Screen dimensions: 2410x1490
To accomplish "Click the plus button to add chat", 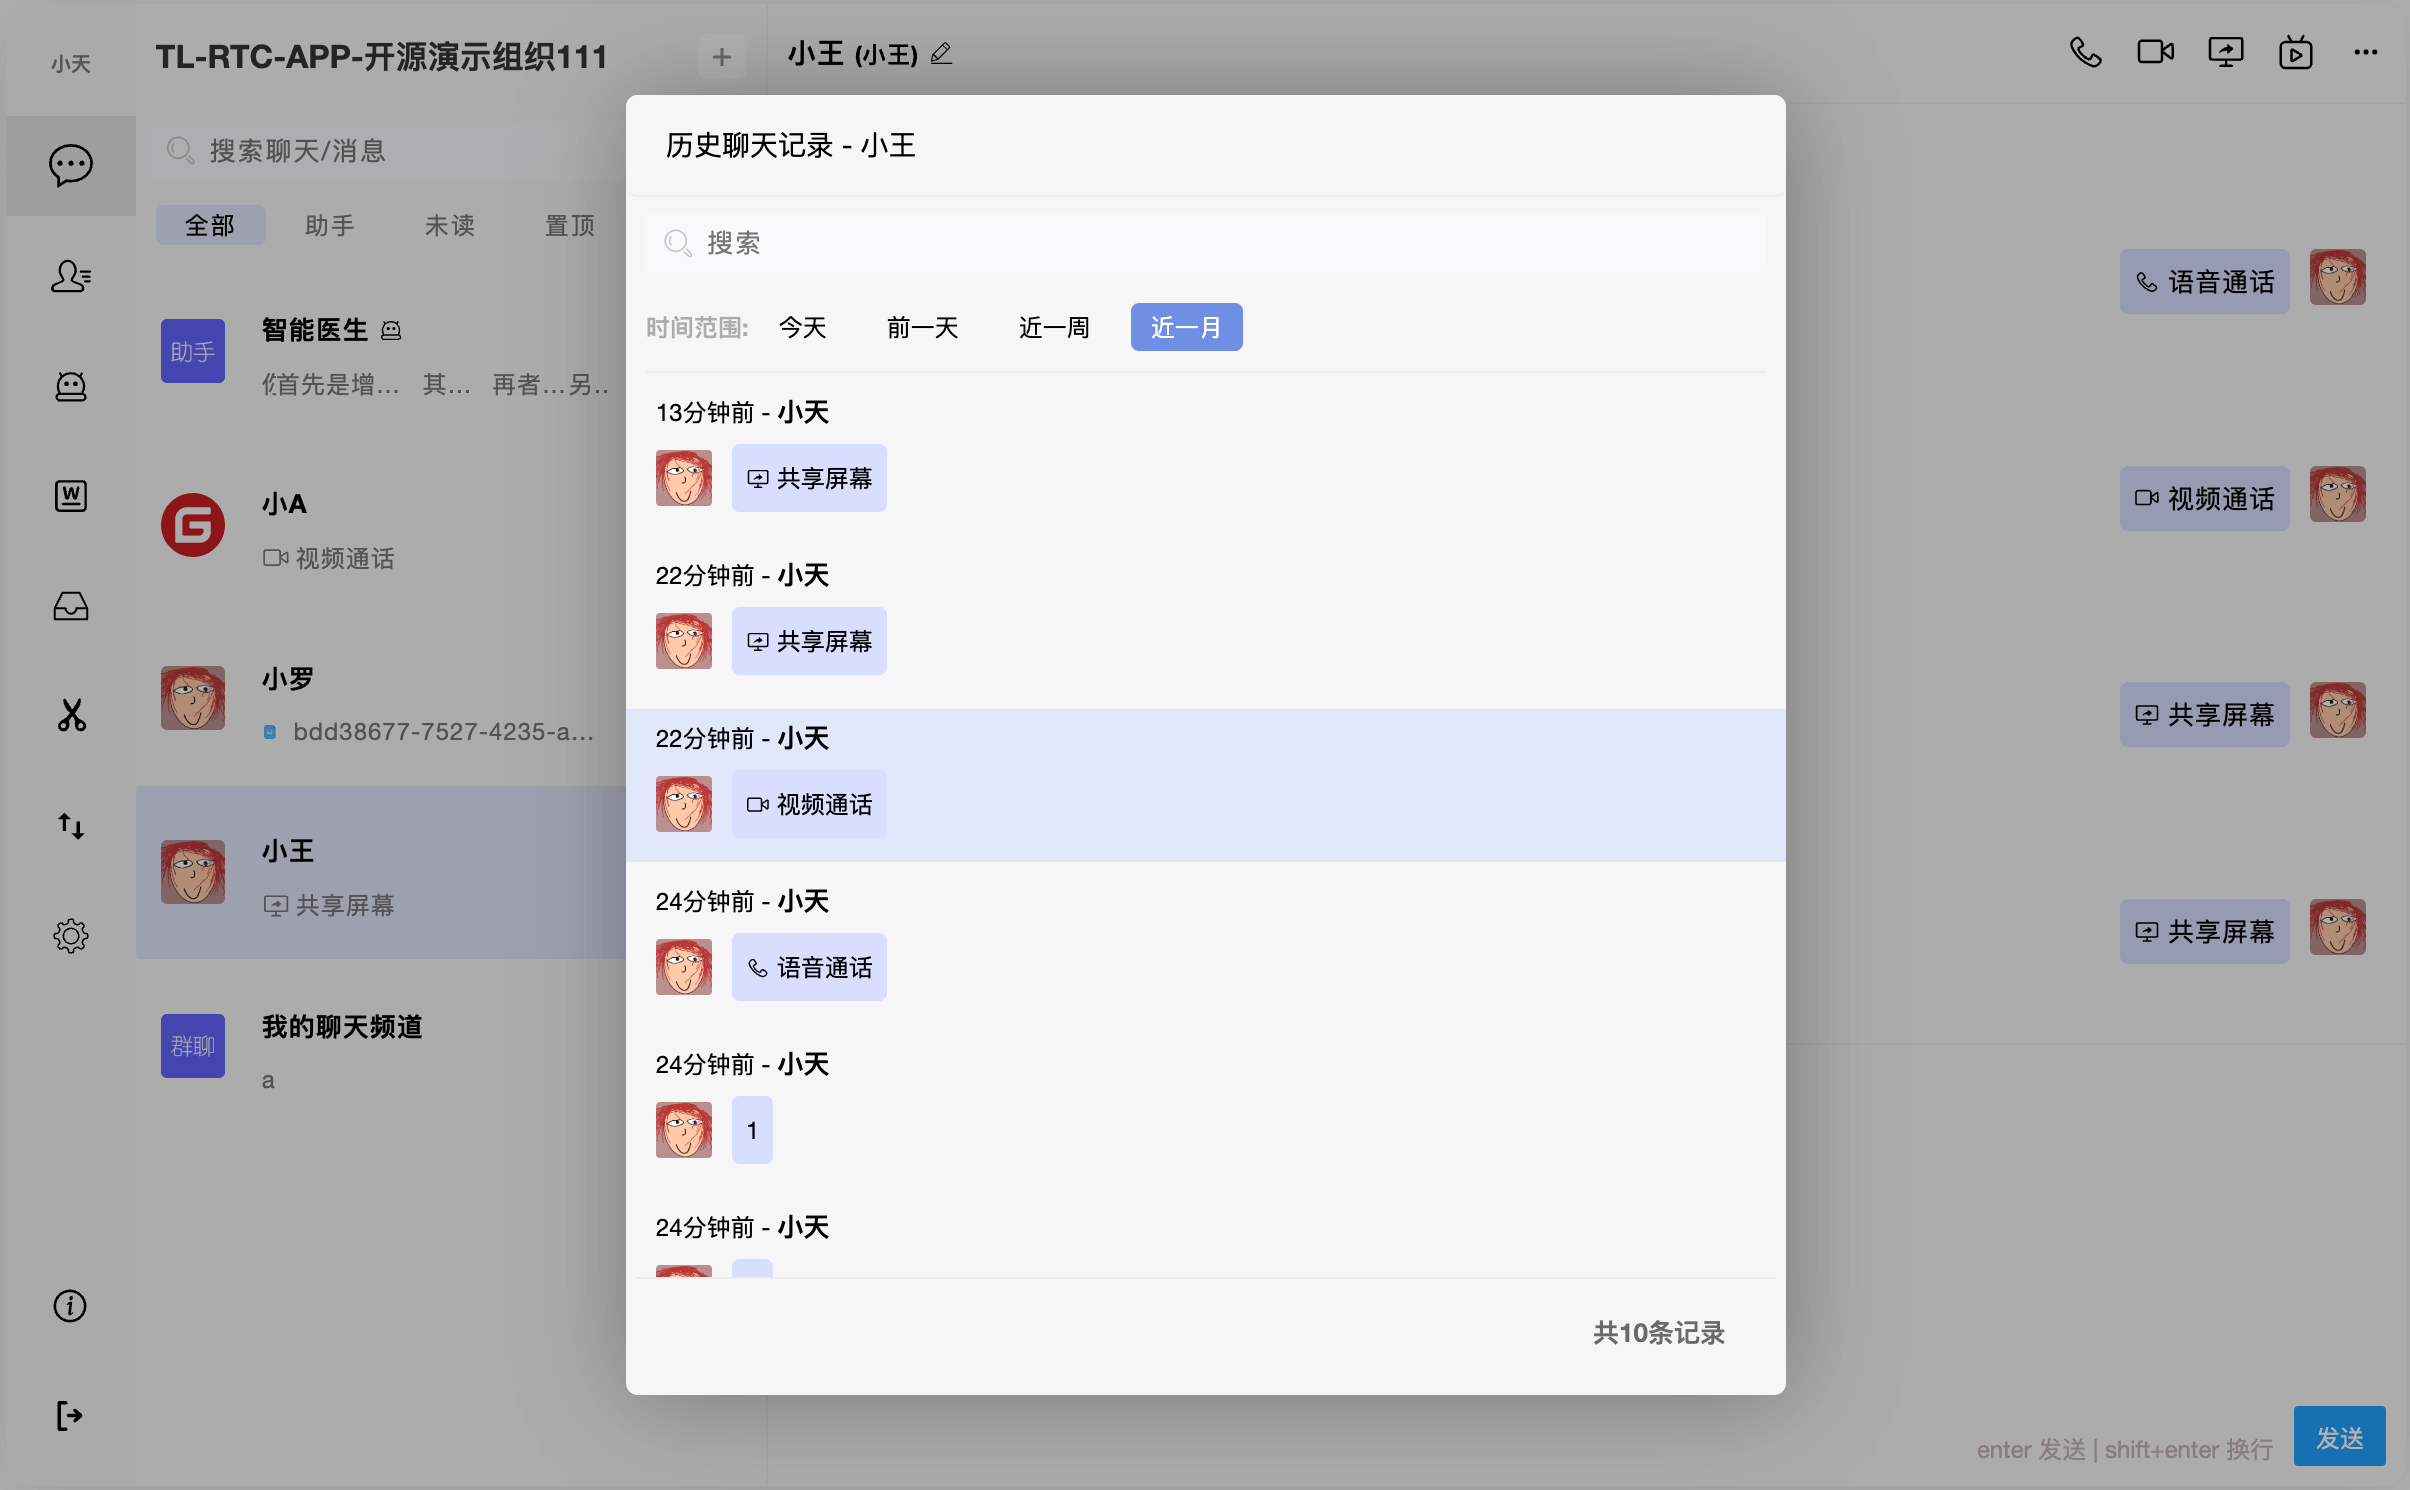I will pyautogui.click(x=721, y=57).
